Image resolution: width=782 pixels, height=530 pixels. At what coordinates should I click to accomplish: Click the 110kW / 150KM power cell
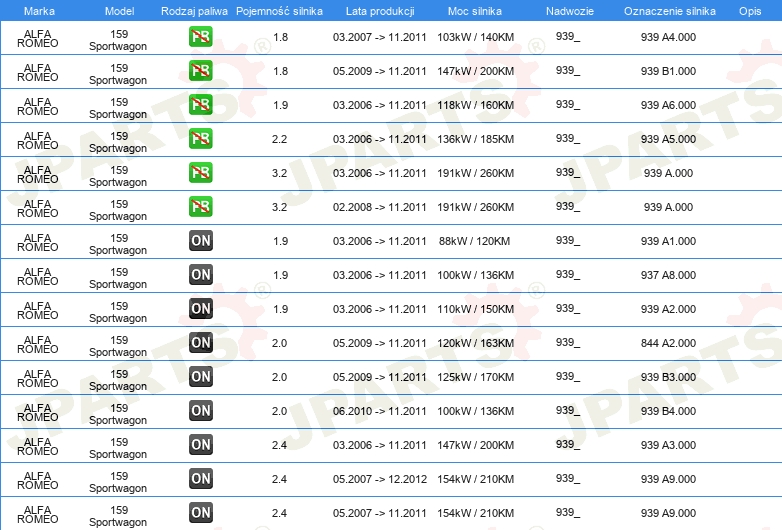point(475,309)
